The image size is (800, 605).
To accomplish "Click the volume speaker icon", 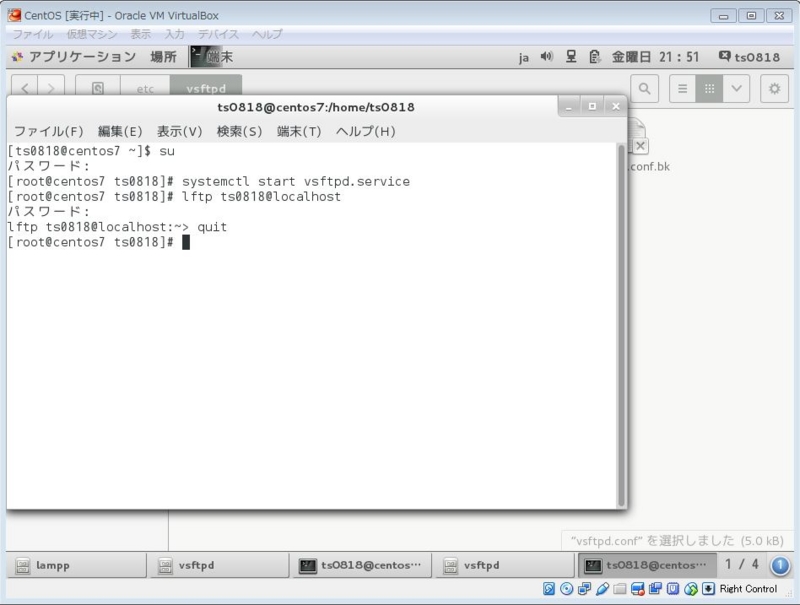I will 546,56.
